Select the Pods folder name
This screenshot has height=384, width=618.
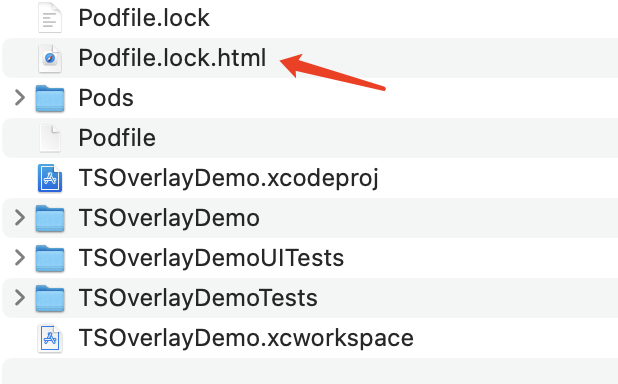[x=106, y=98]
